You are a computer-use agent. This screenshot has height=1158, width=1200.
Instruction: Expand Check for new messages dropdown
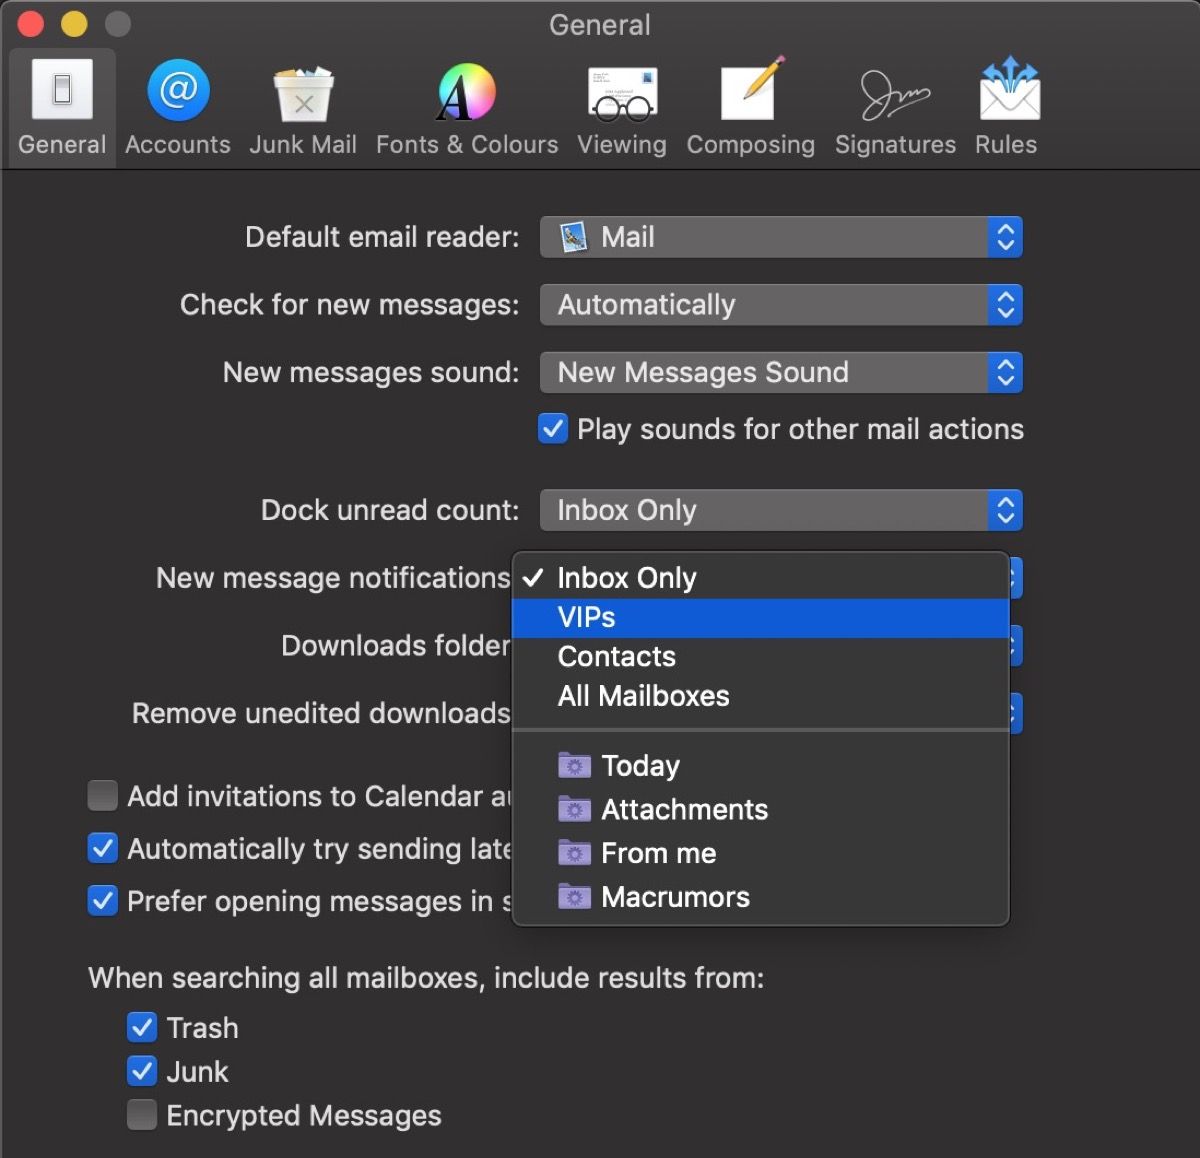(780, 305)
